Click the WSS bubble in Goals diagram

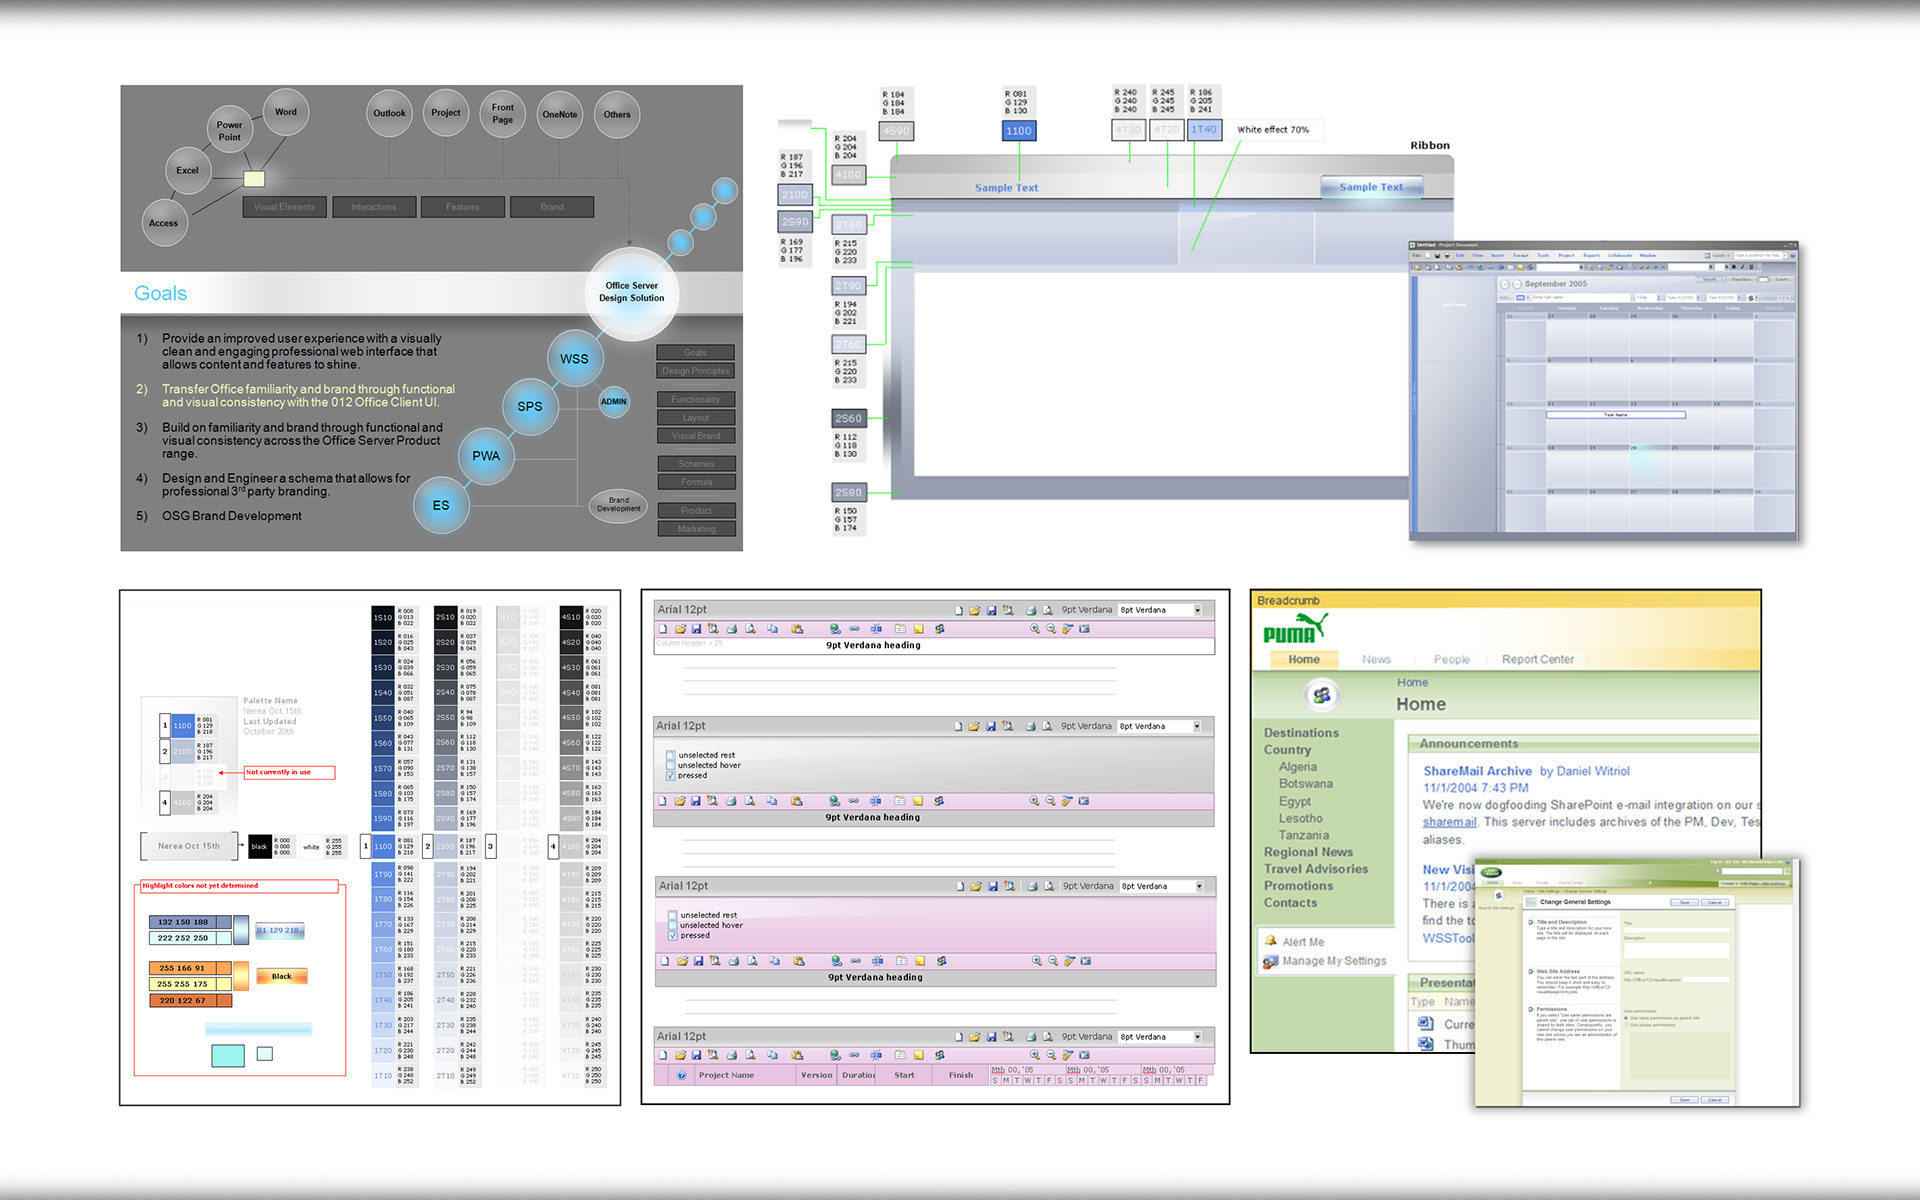(x=574, y=359)
